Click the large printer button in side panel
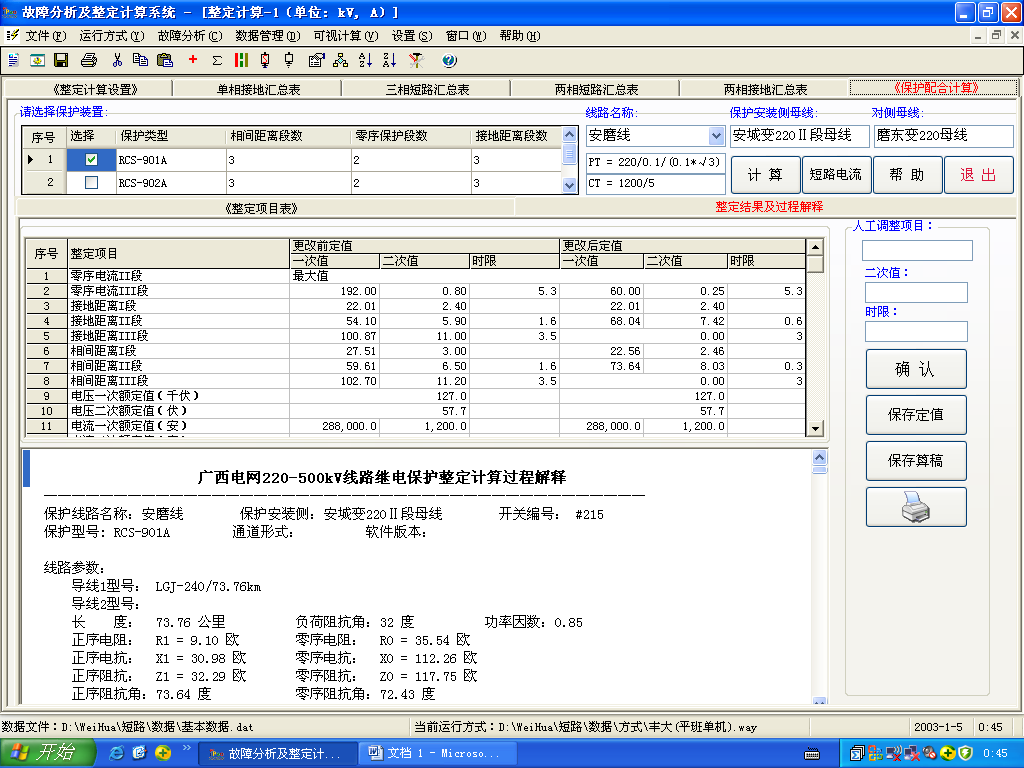 [916, 507]
